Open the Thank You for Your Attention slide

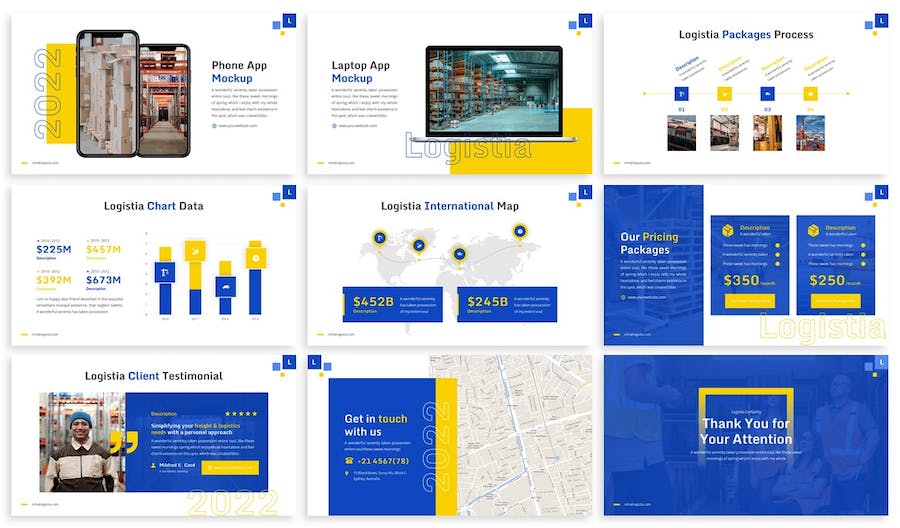745,434
